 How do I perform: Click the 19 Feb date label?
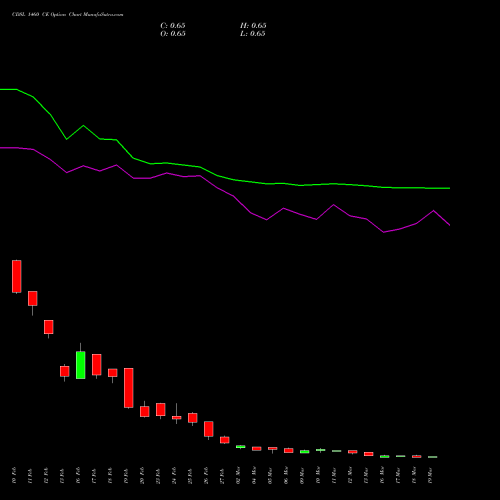pos(126,475)
